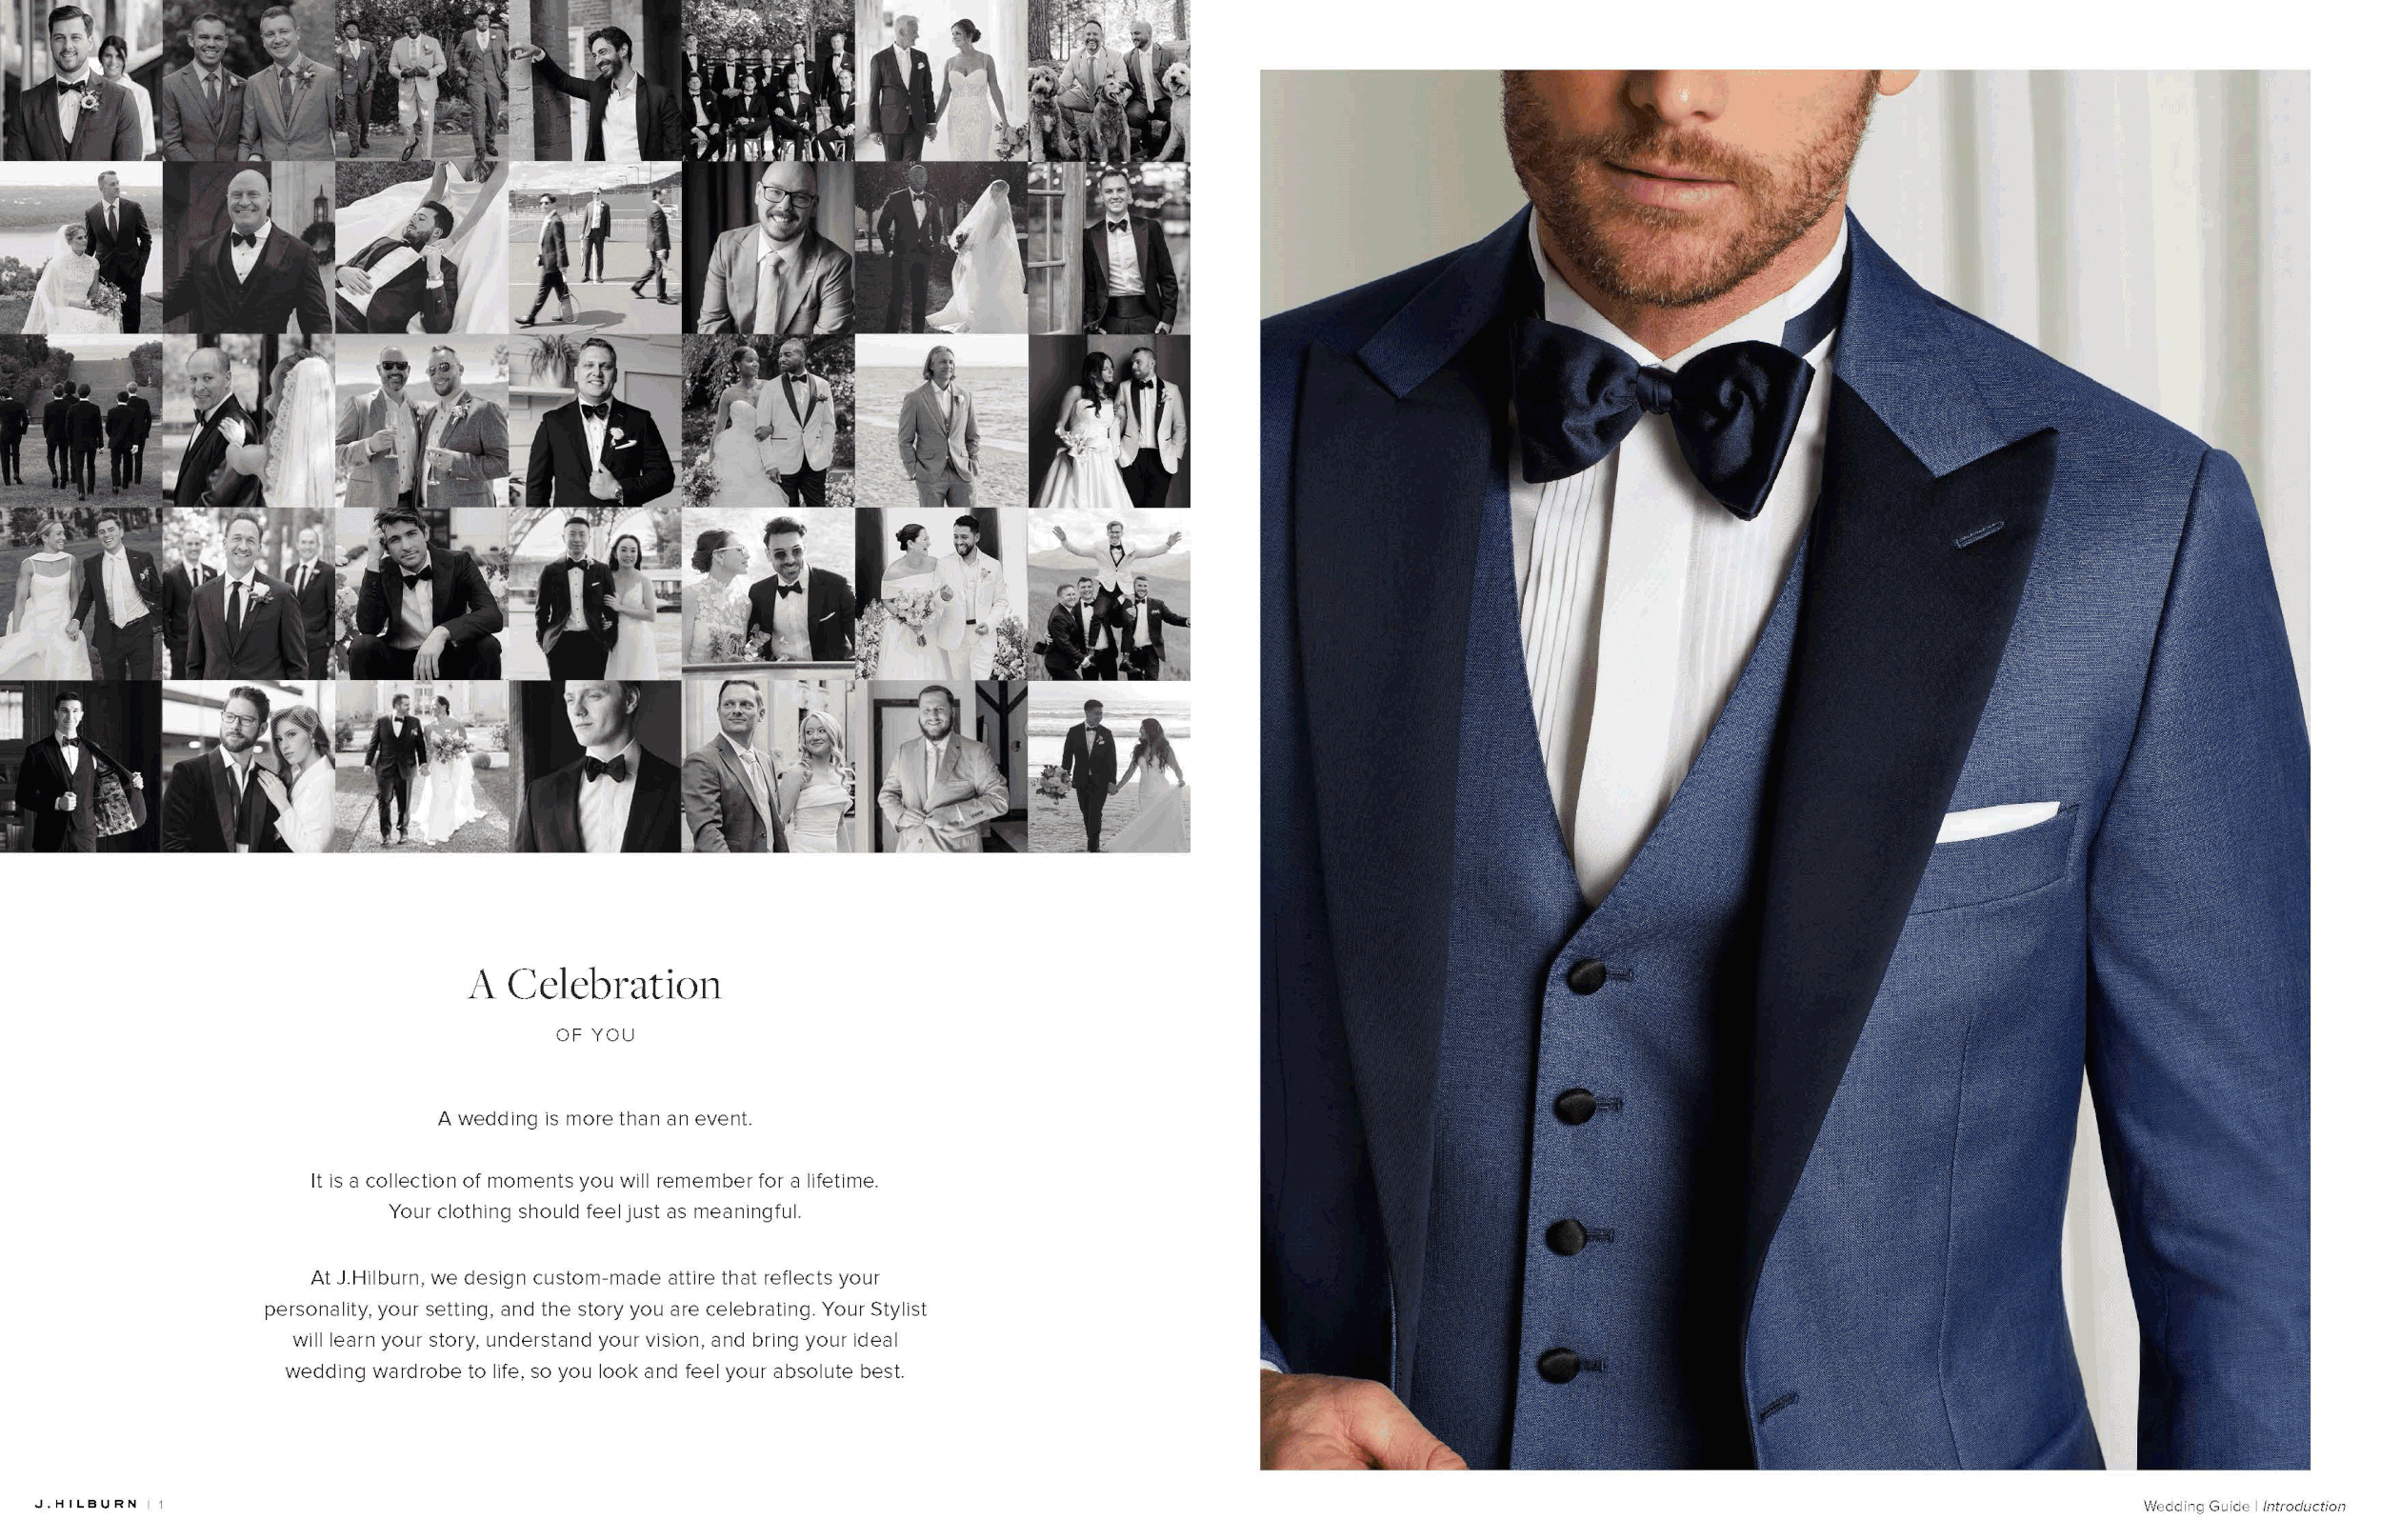
Task: Open the two men in sunglasses with champagne photo
Action: point(421,421)
